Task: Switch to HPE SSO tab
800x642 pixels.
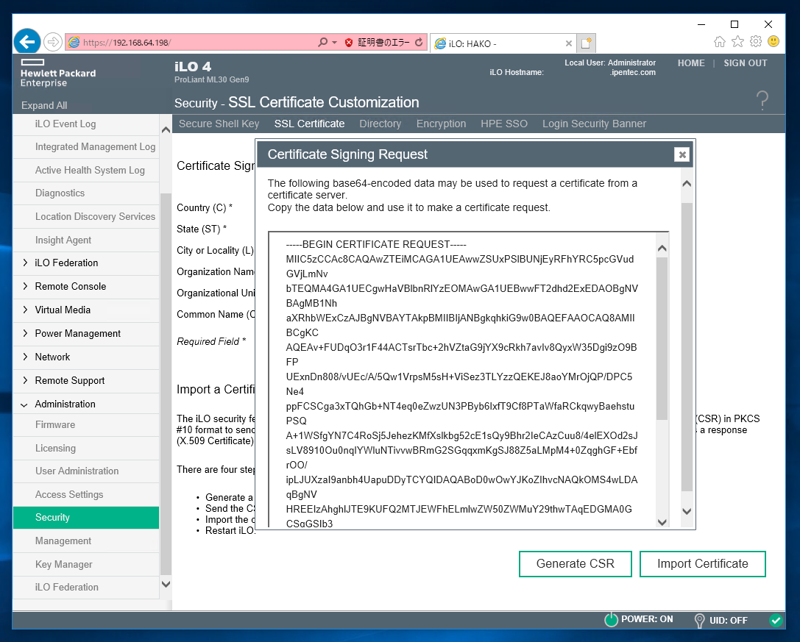Action: click(504, 124)
